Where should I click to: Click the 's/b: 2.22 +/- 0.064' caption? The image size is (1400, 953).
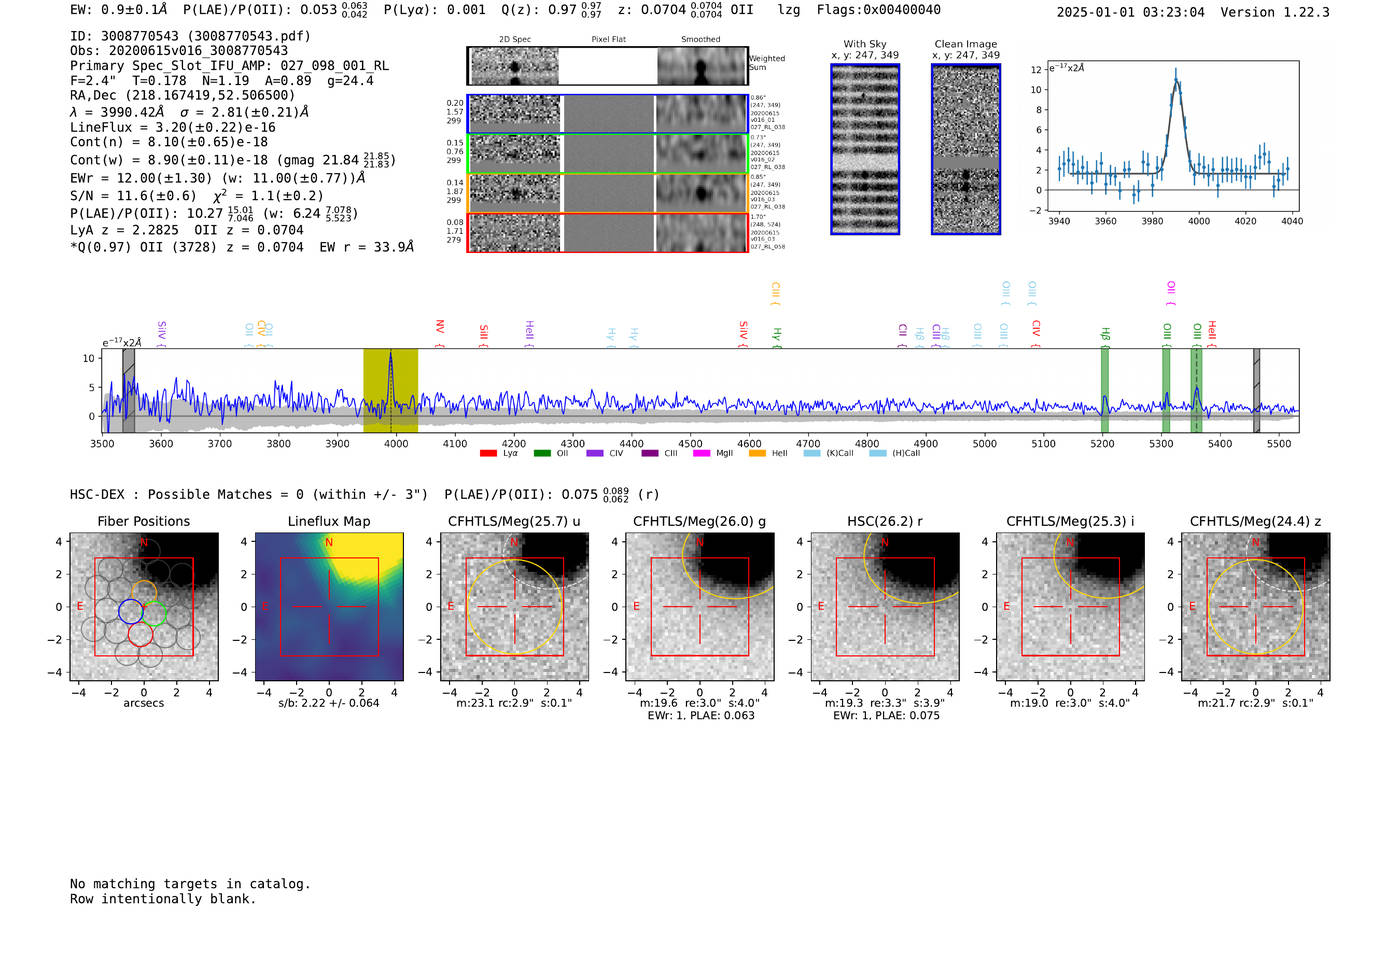[x=329, y=703]
